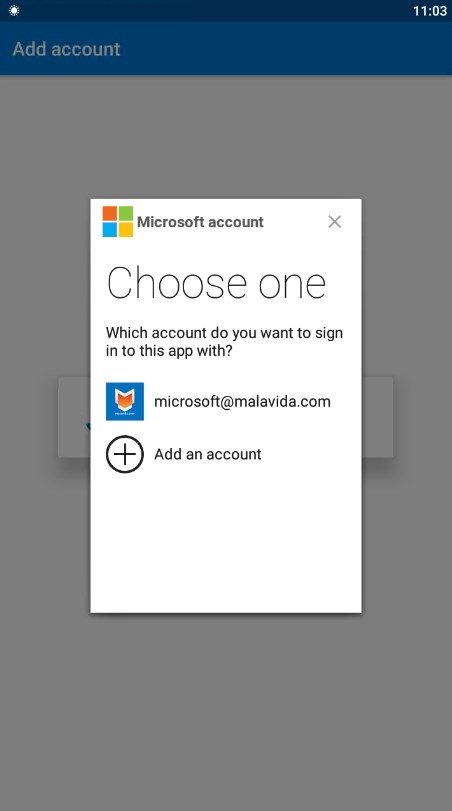Tap the circled plus icon
The width and height of the screenshot is (452, 811).
point(125,454)
